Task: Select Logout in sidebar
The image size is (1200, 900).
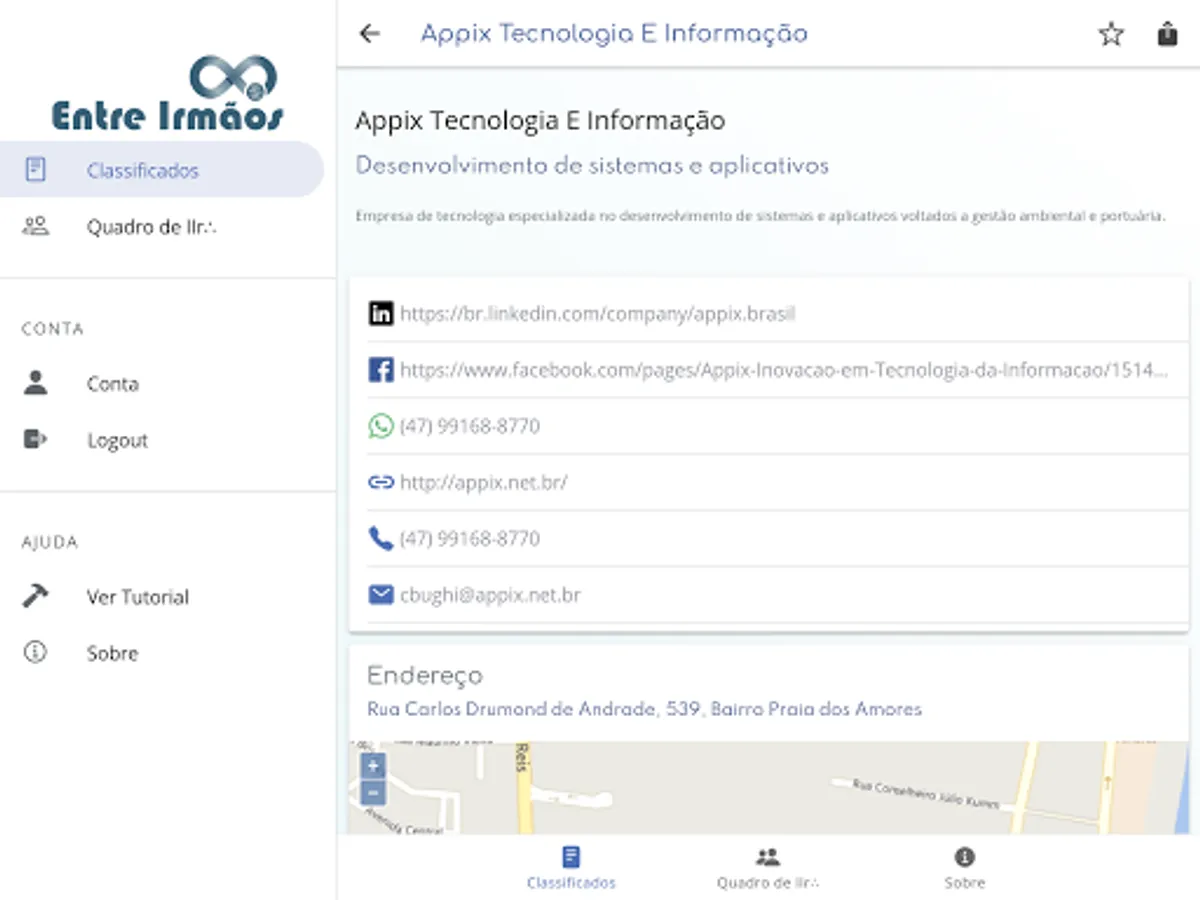Action: (162, 440)
